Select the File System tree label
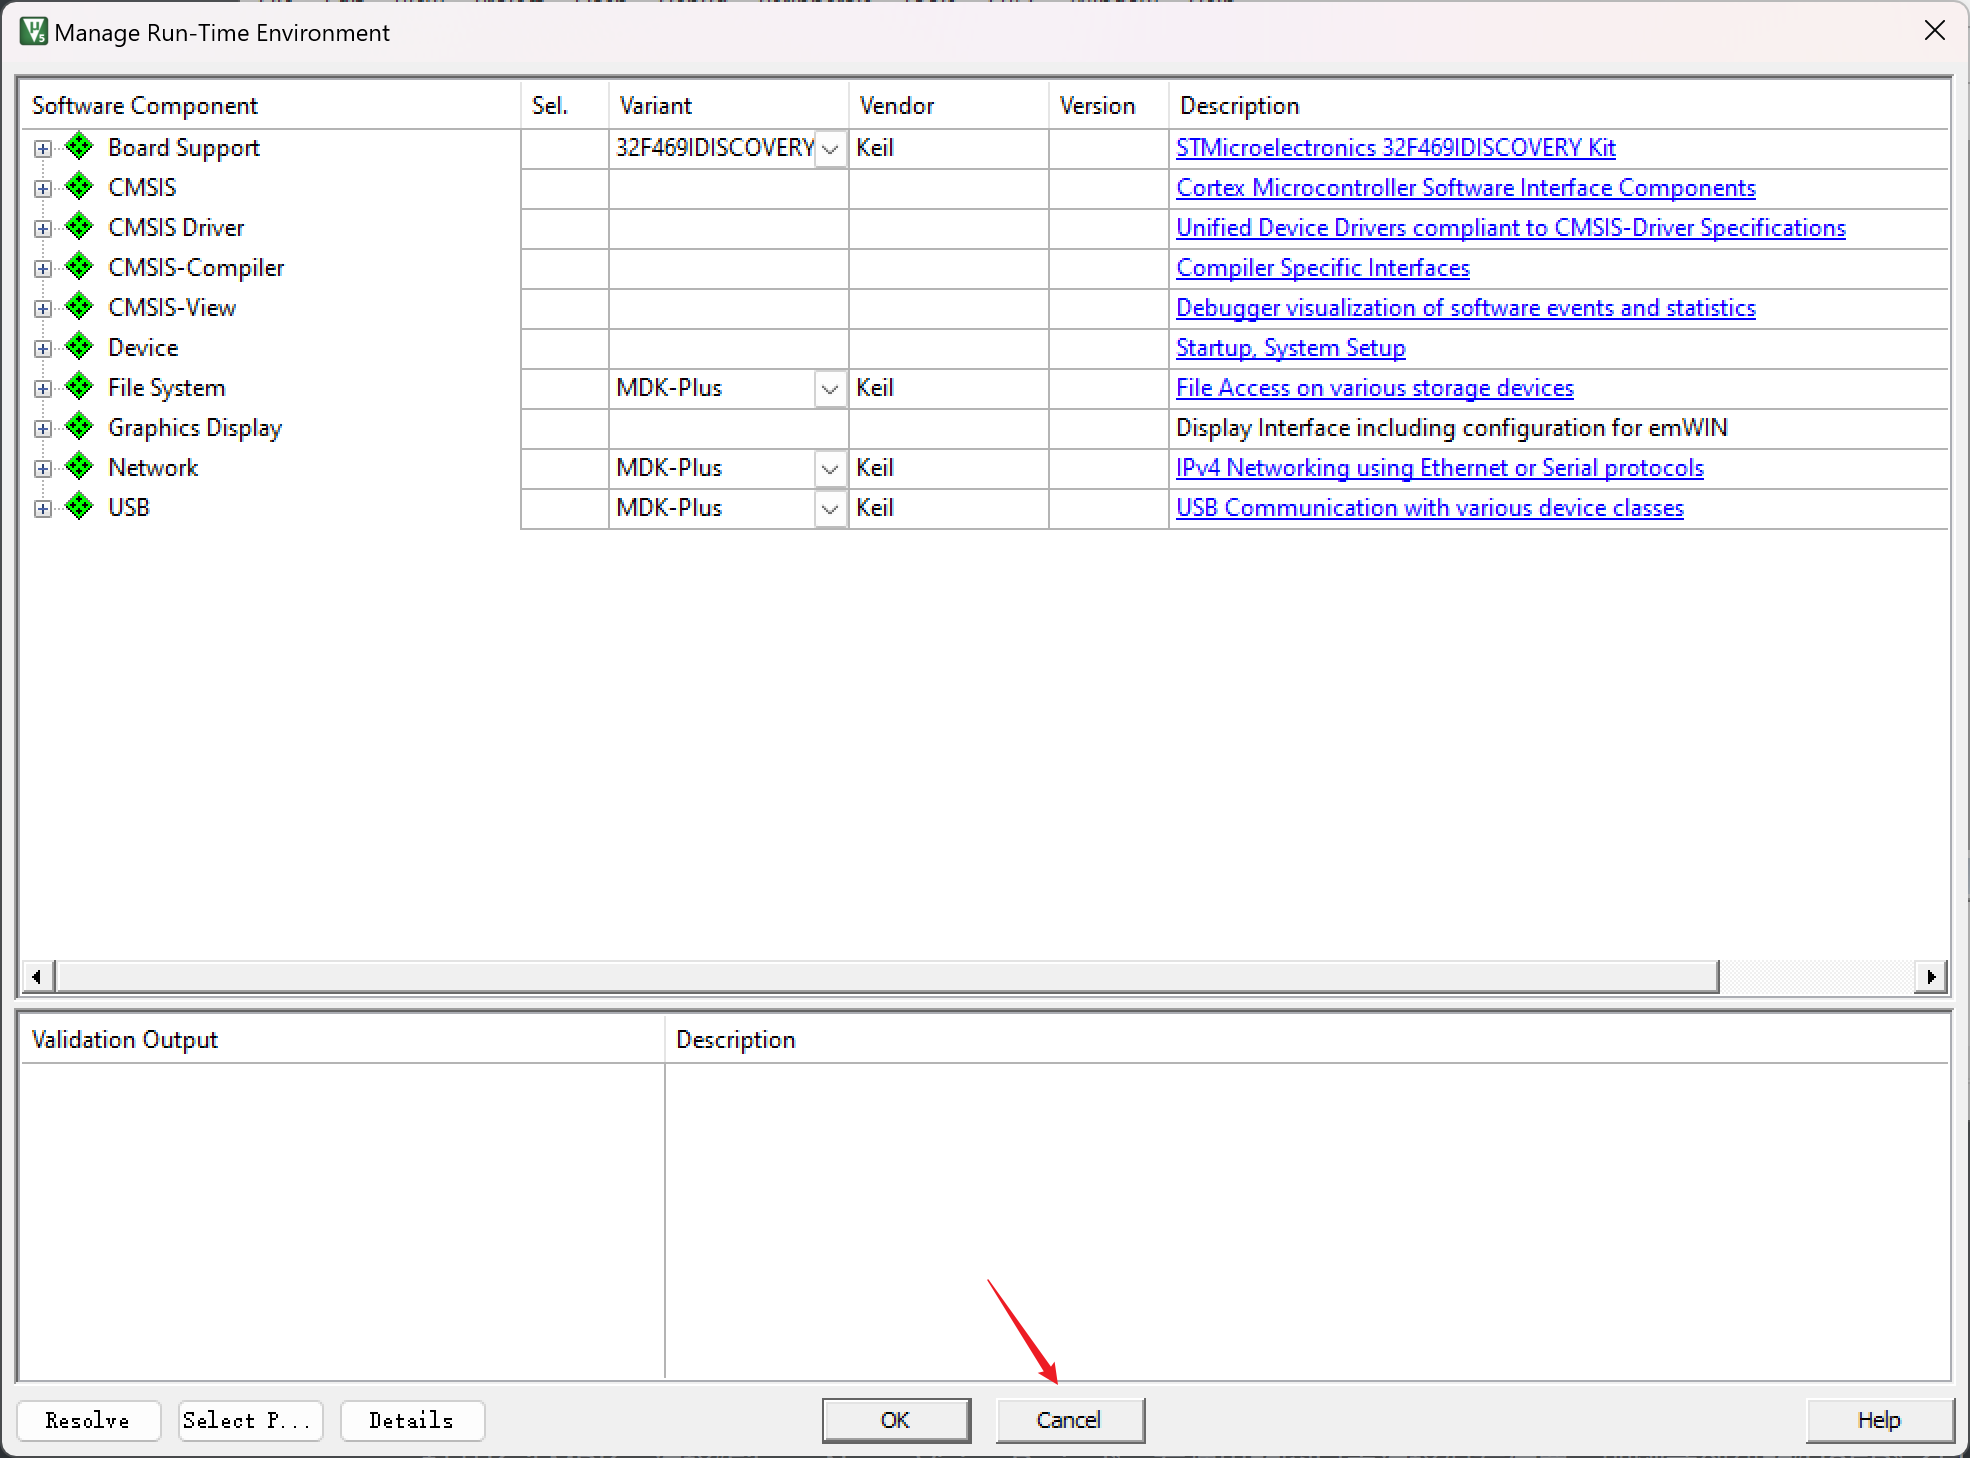Image resolution: width=1970 pixels, height=1458 pixels. click(167, 388)
